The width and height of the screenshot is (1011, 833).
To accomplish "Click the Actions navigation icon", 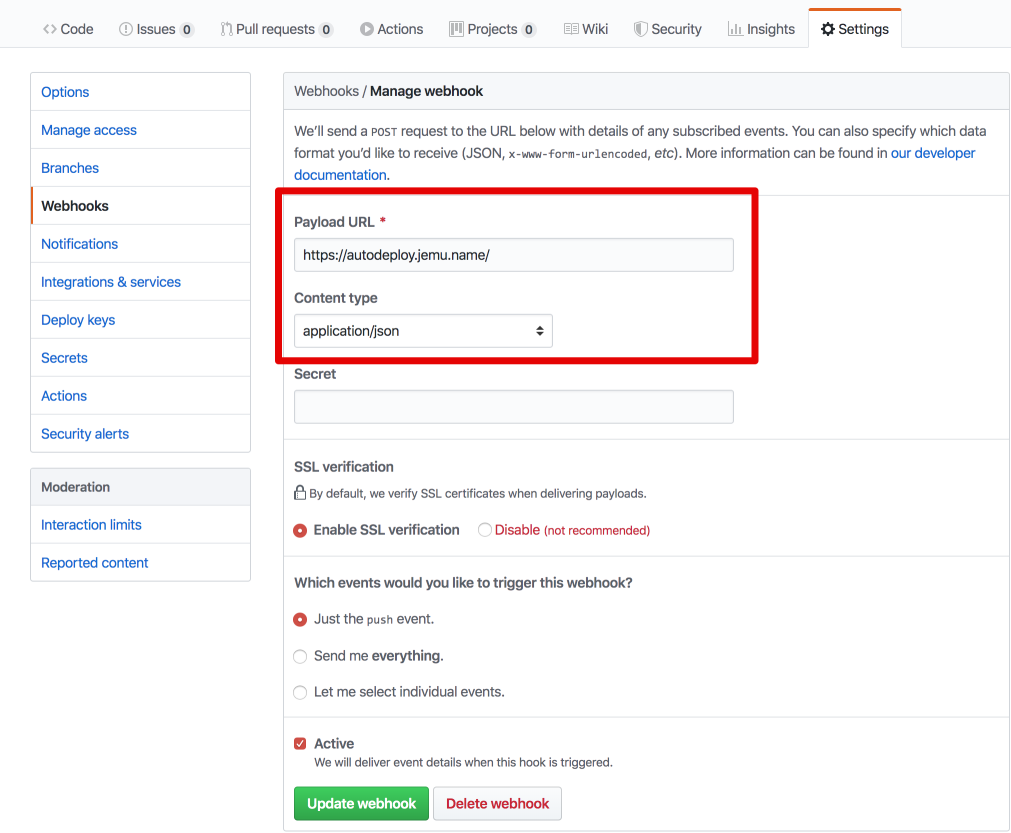I will [x=366, y=28].
